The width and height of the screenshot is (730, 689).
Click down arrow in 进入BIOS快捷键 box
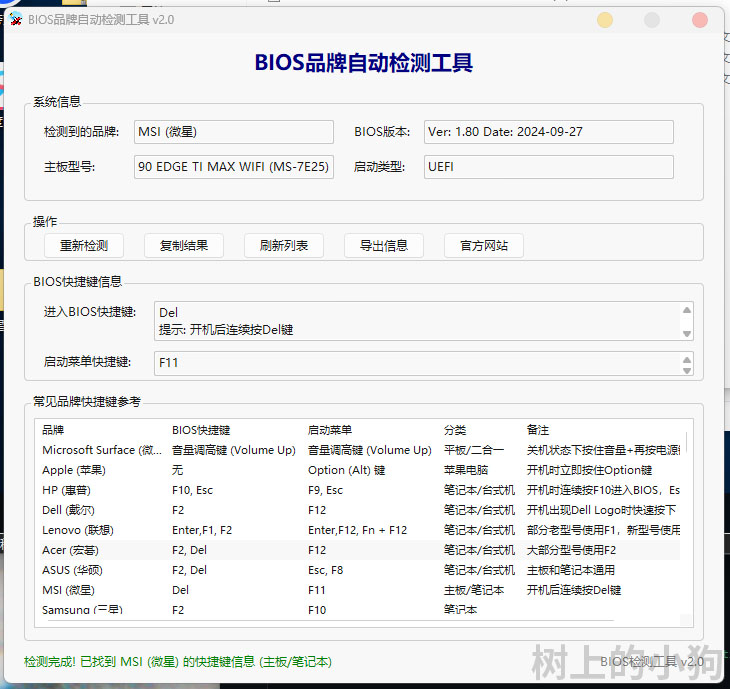[687, 333]
